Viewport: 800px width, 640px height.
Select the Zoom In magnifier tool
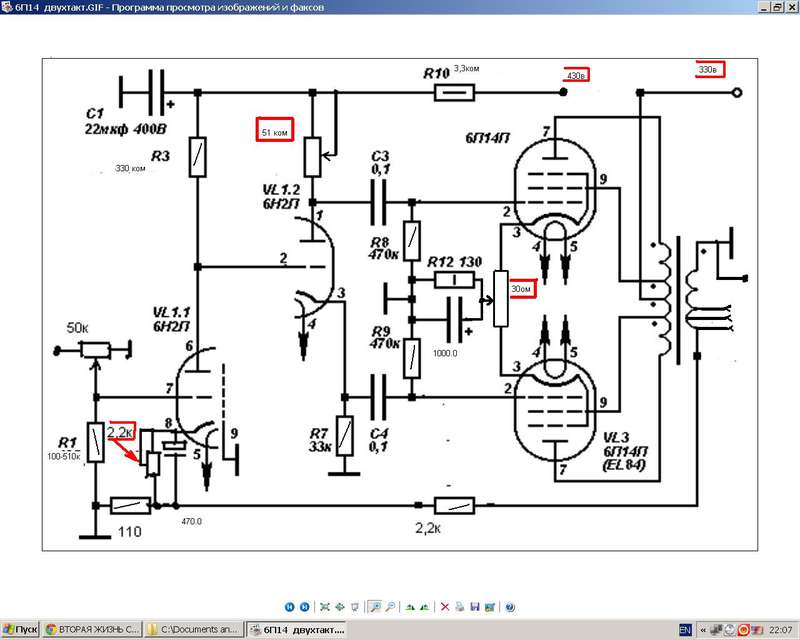373,607
